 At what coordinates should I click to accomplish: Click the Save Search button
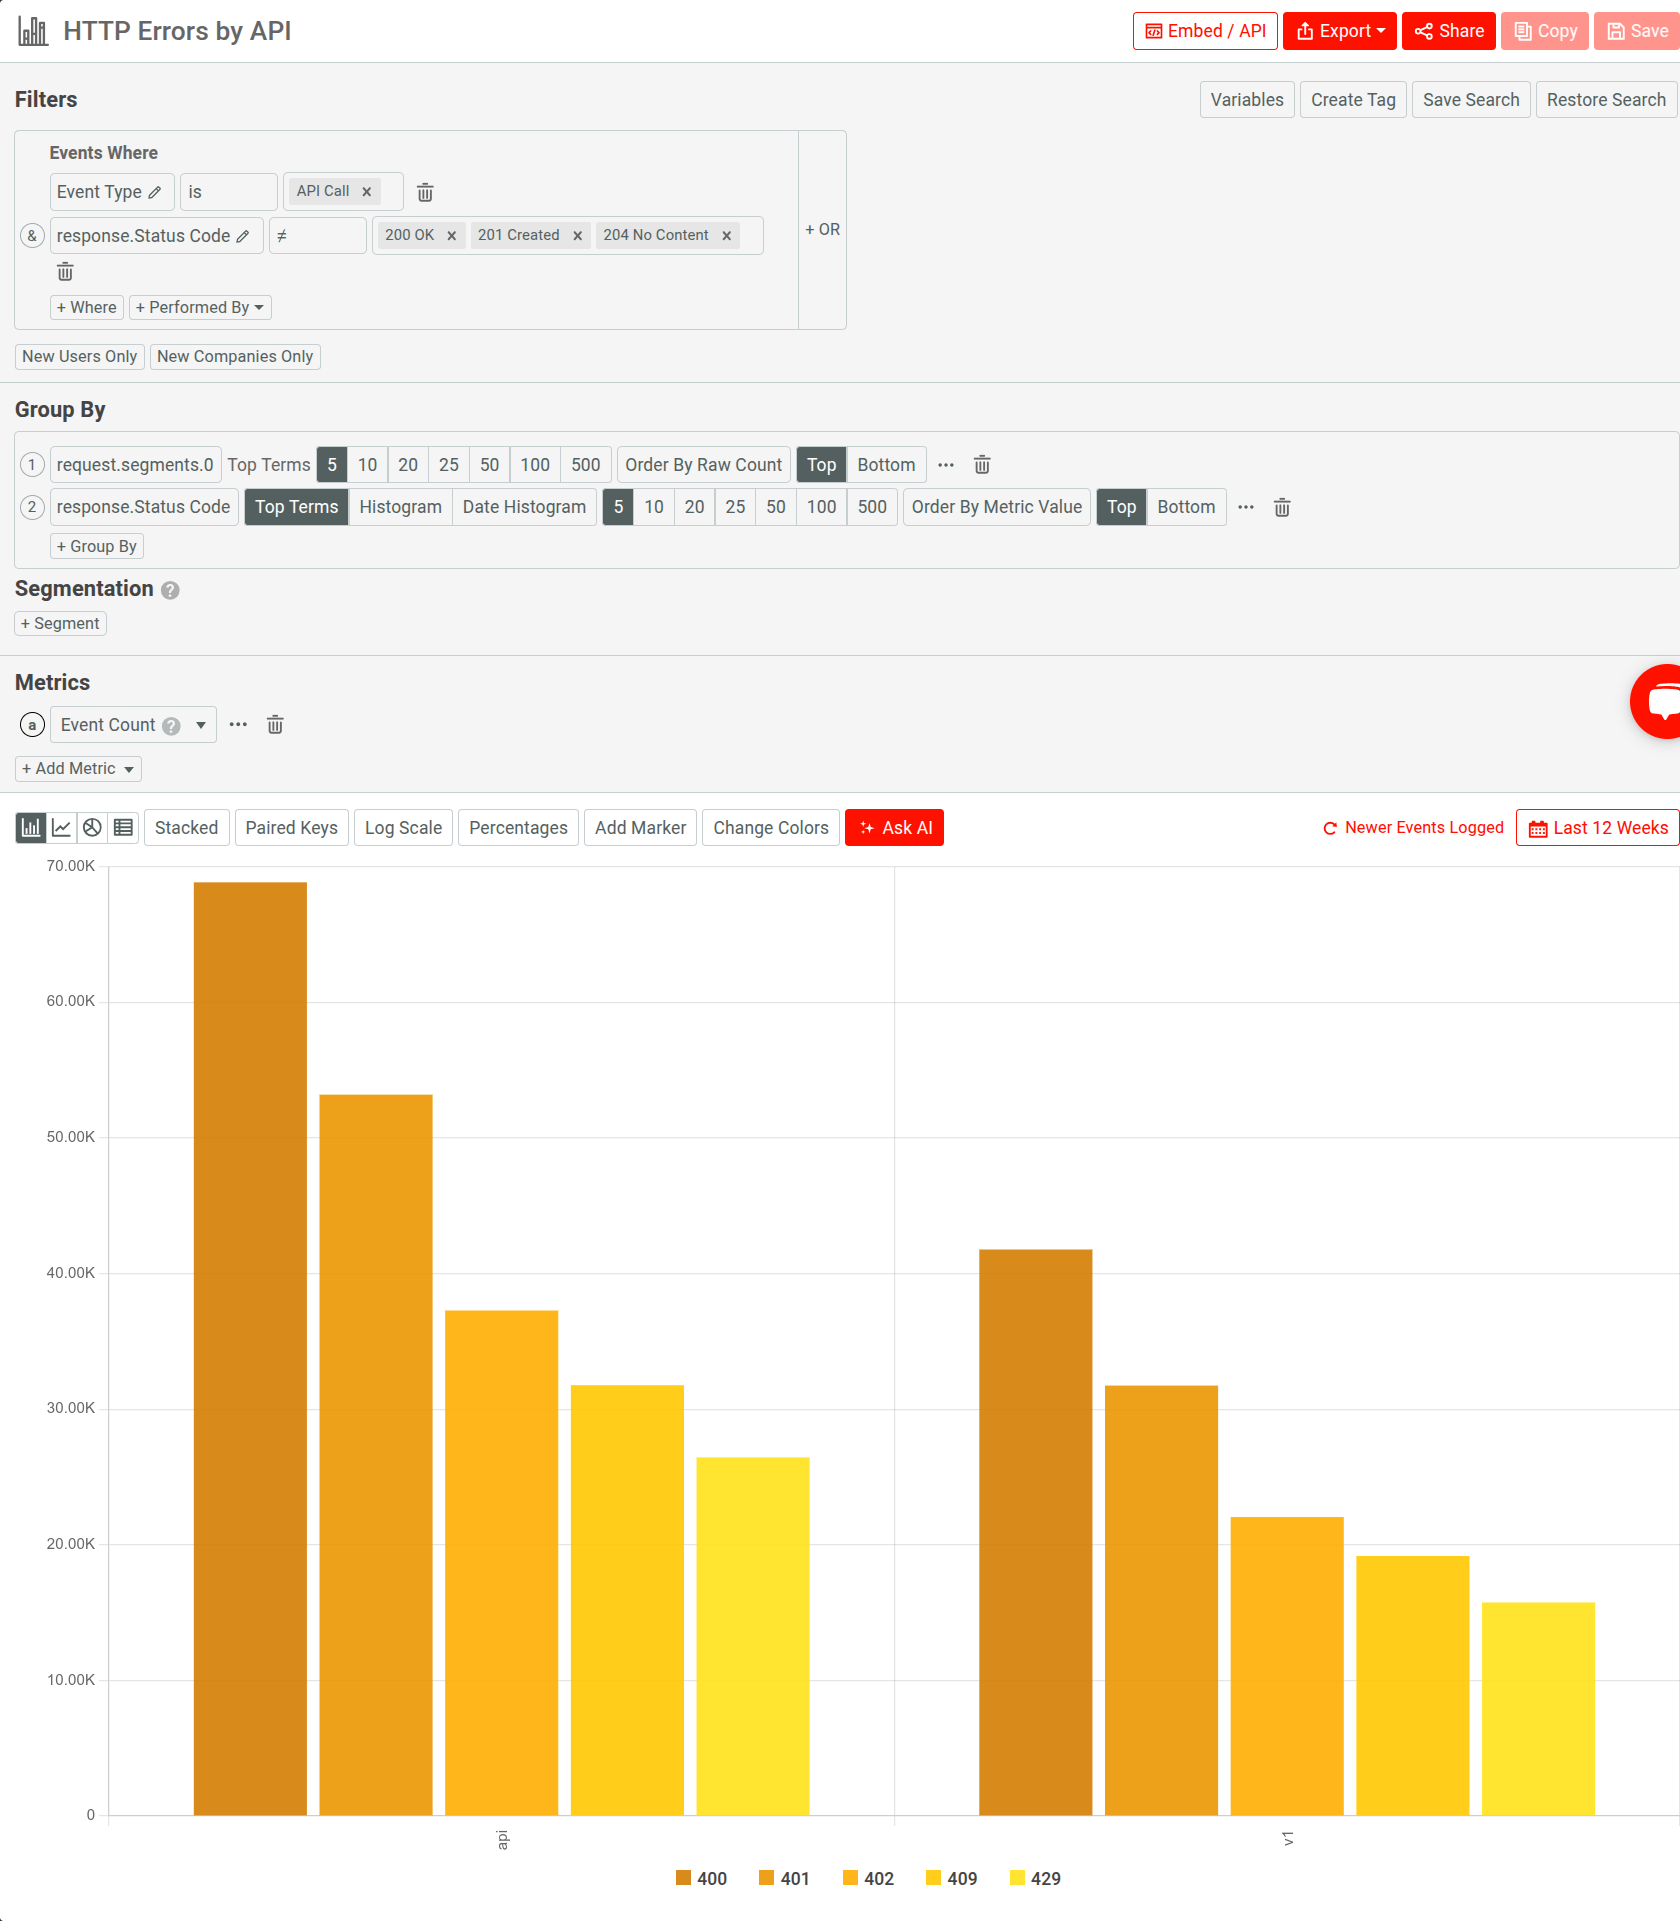[1470, 99]
